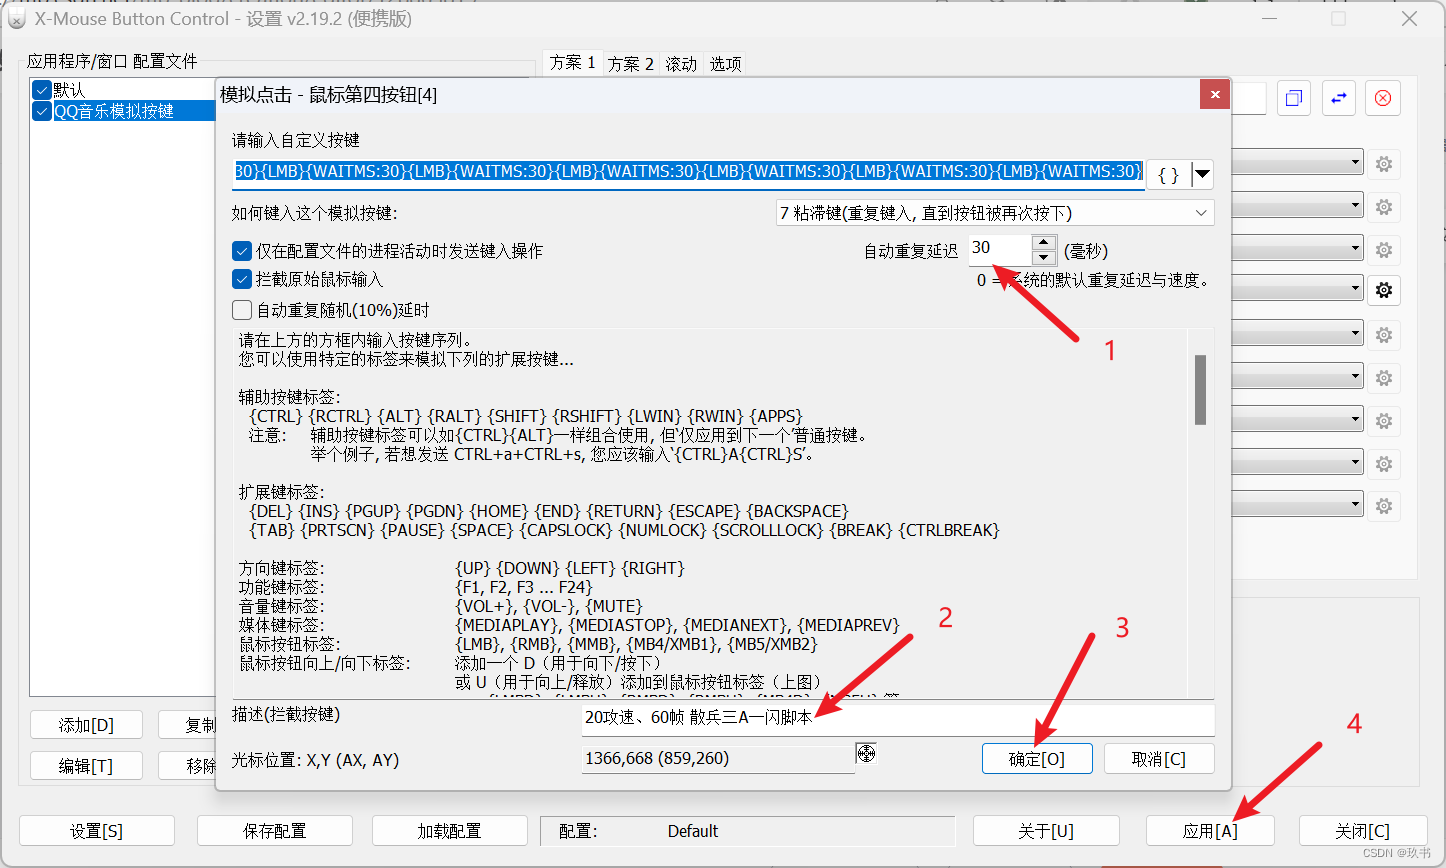1446x868 pixels.
Task: Disable 拦截原始鼠标输入 checkbox
Action: tap(241, 280)
